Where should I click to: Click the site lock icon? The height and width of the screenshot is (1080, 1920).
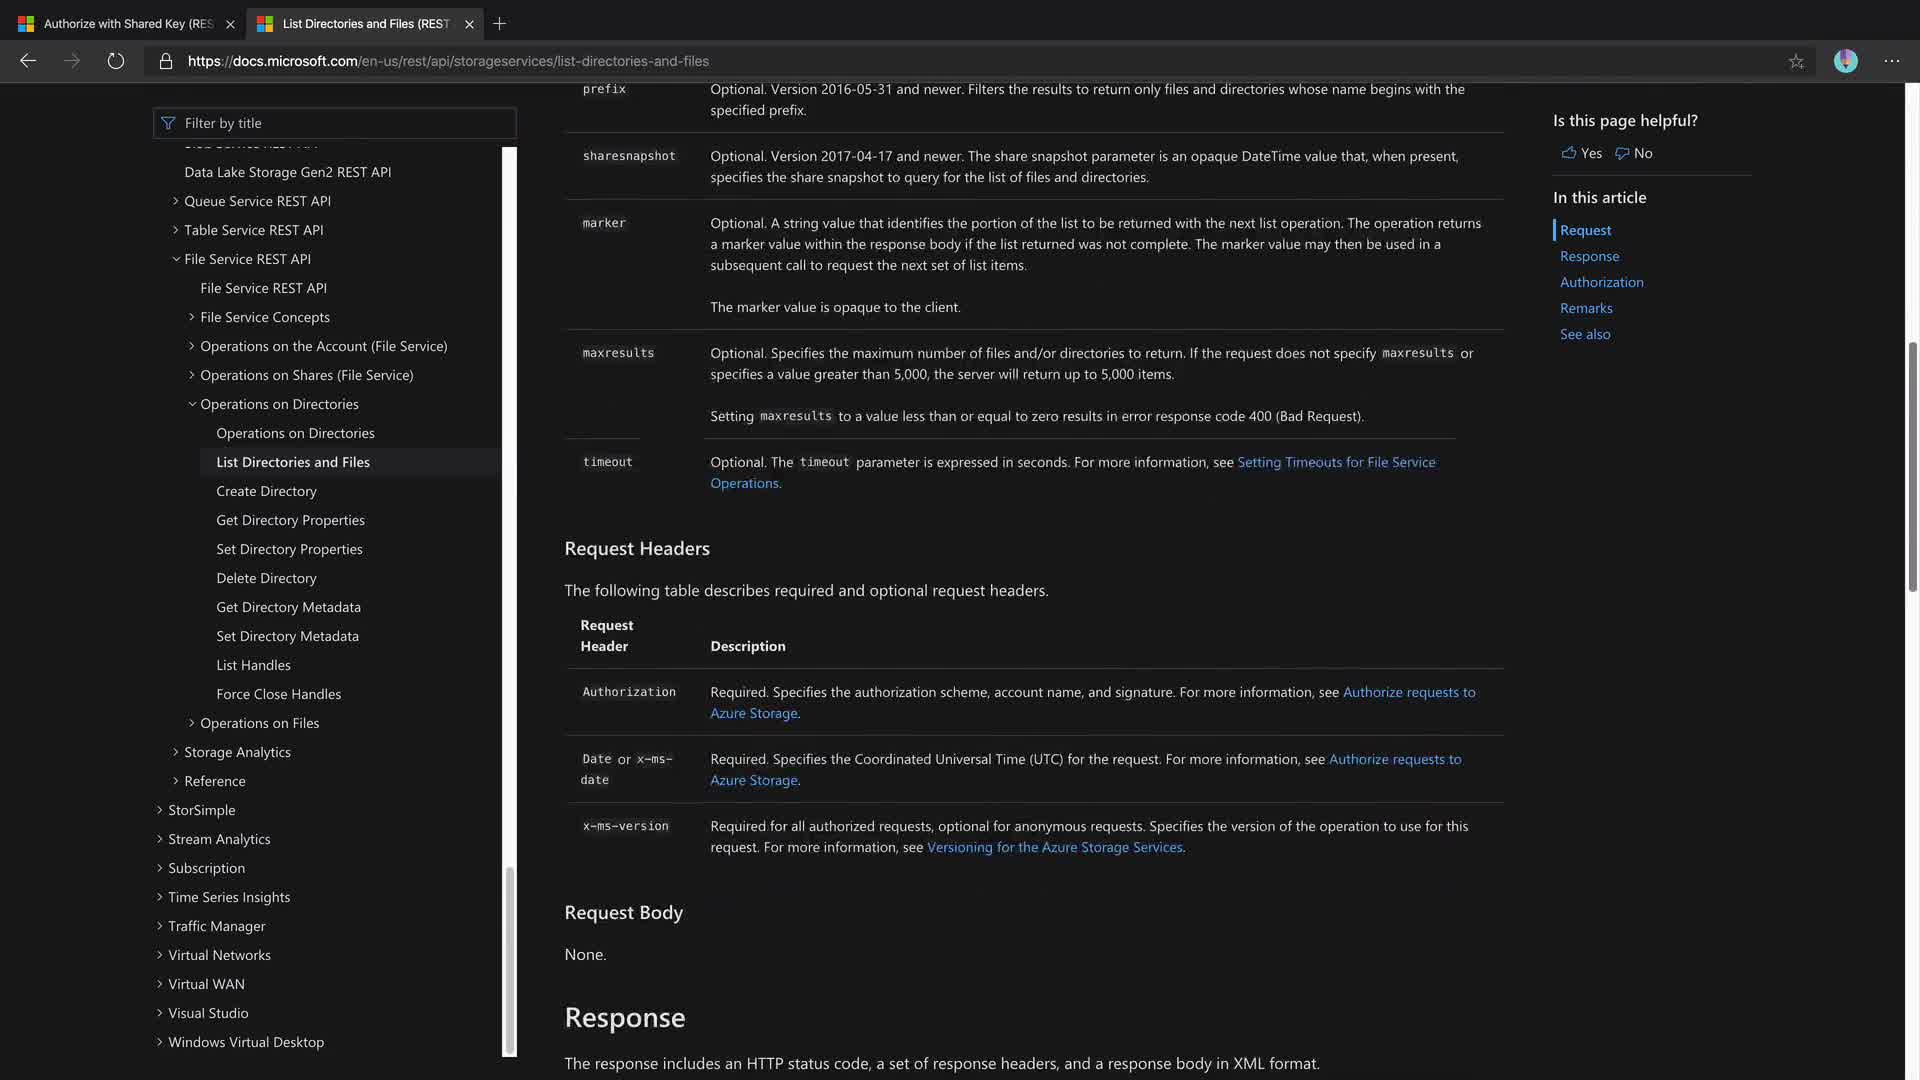tap(166, 61)
